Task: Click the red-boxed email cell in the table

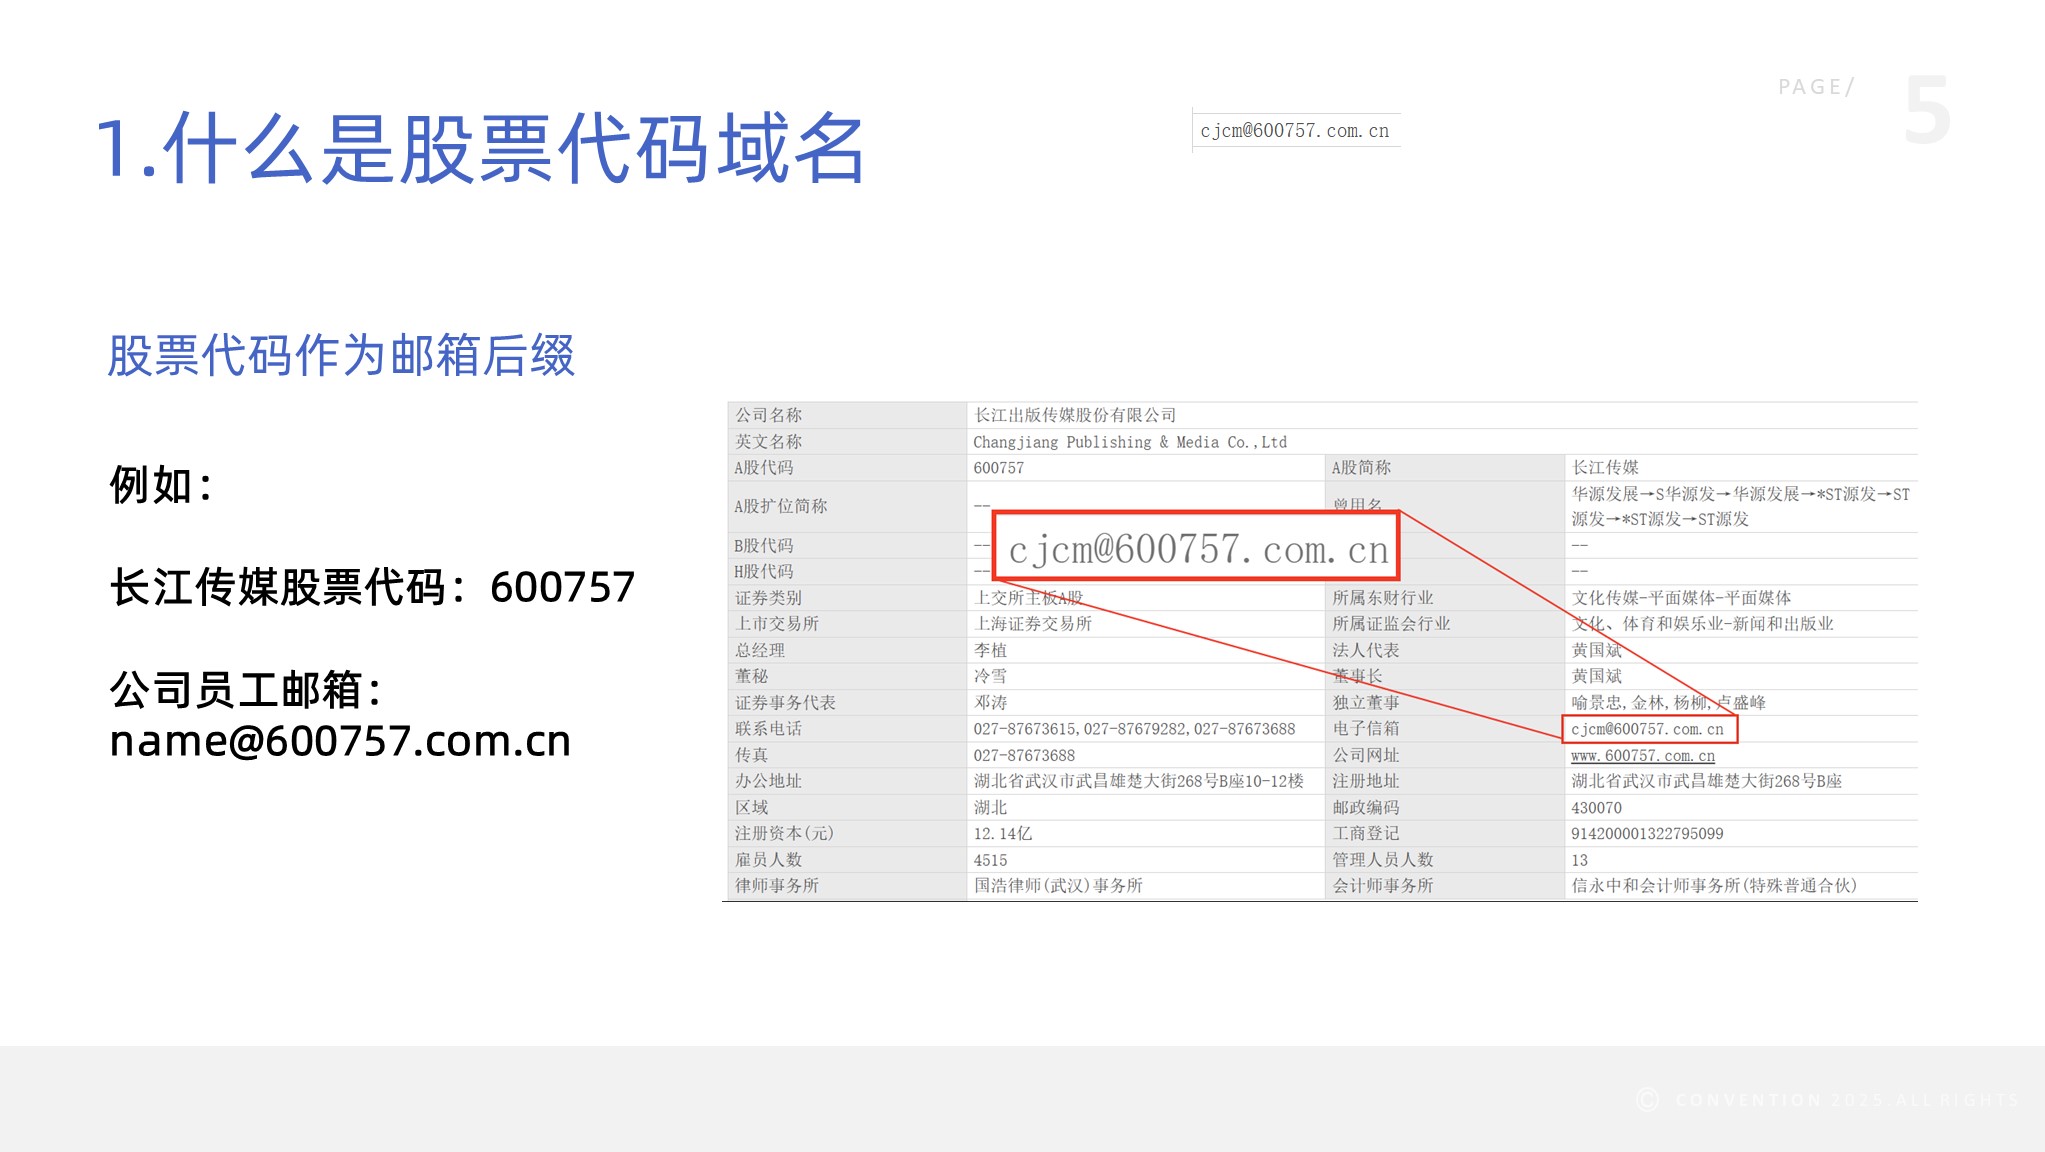Action: (x=1649, y=729)
